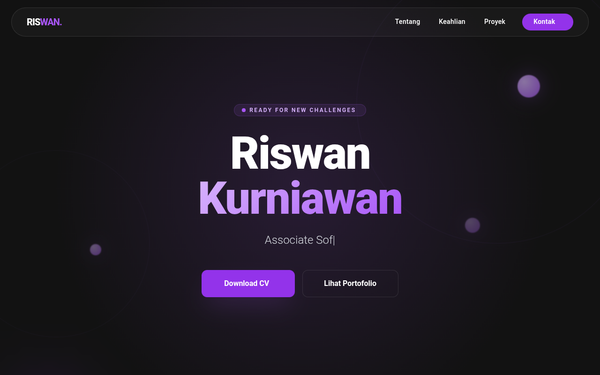Click the purple Kontak button
The height and width of the screenshot is (375, 600).
tap(547, 22)
